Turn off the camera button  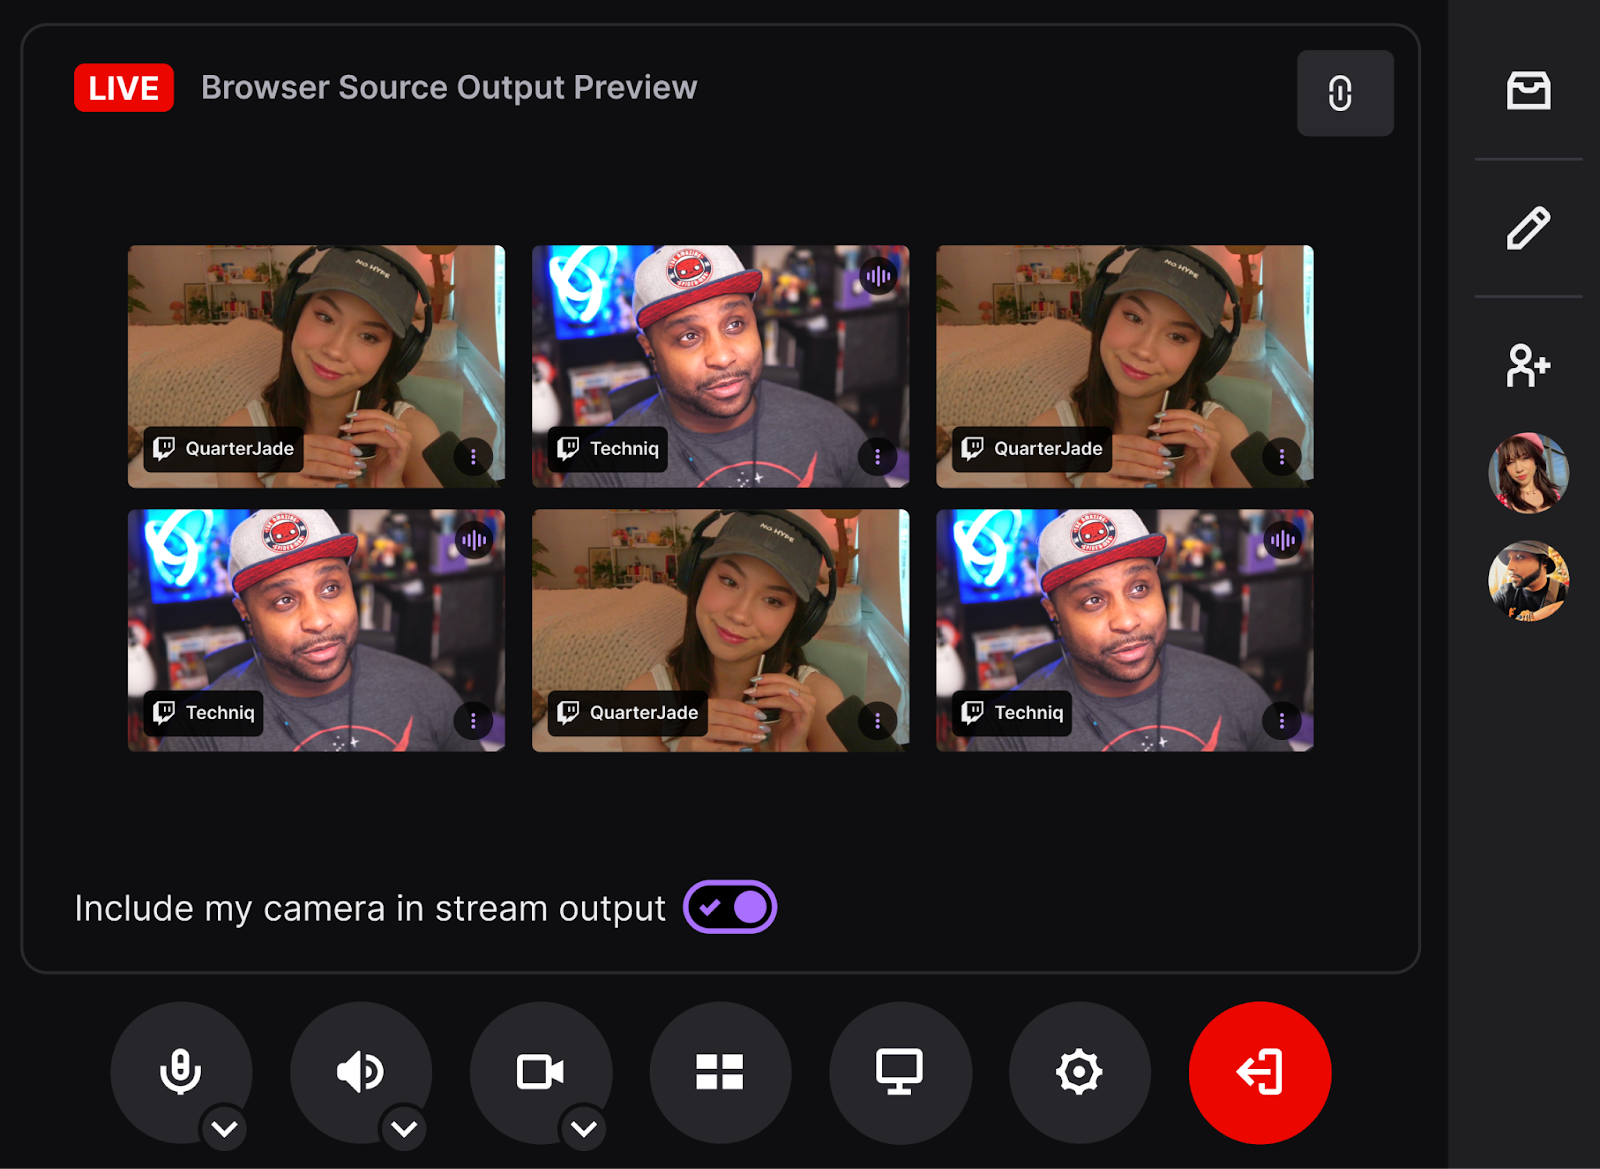[x=540, y=1070]
